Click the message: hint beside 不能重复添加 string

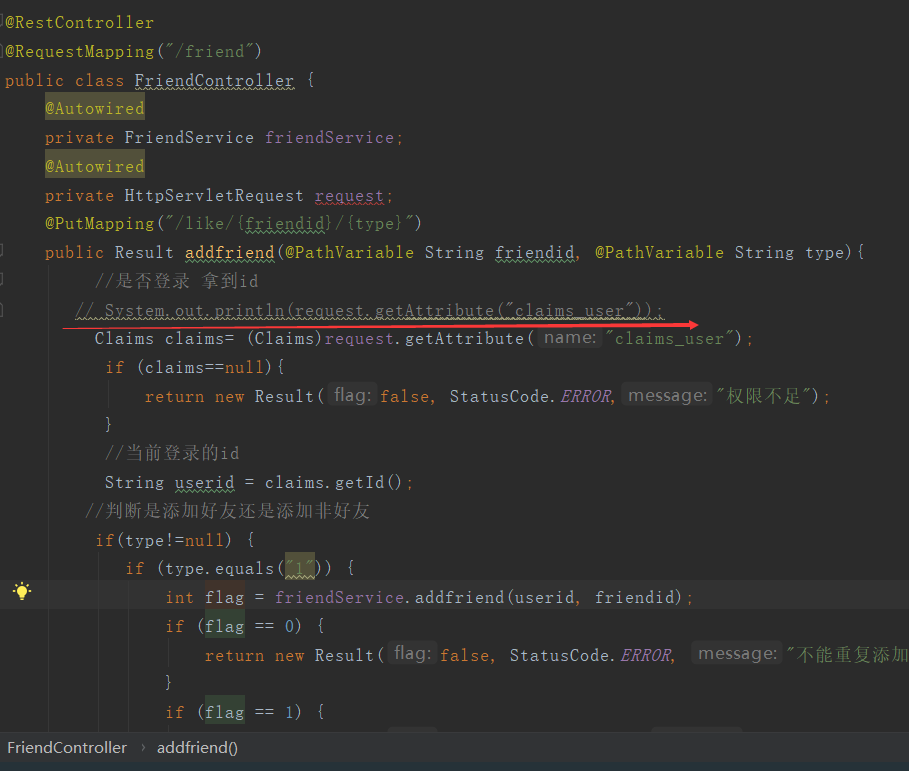click(x=737, y=653)
